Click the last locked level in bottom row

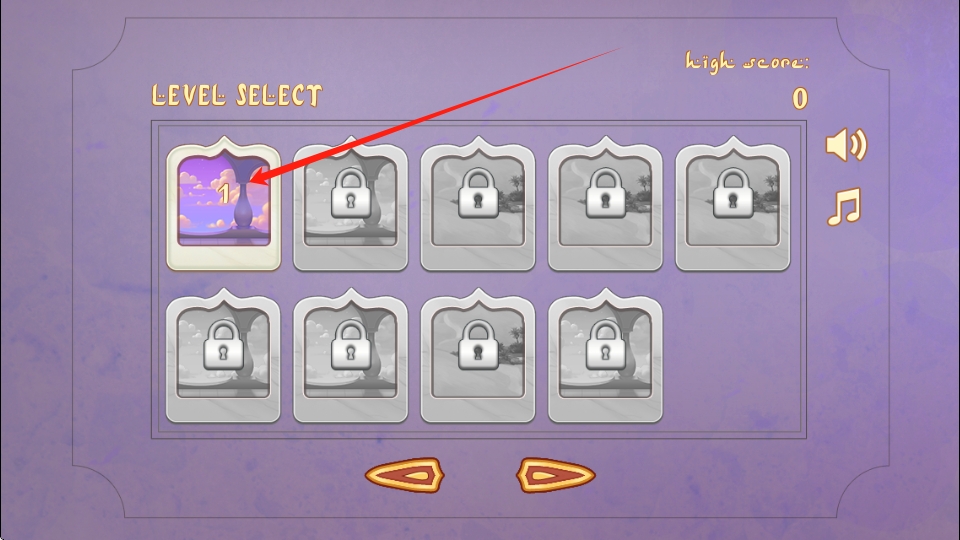pyautogui.click(x=606, y=356)
